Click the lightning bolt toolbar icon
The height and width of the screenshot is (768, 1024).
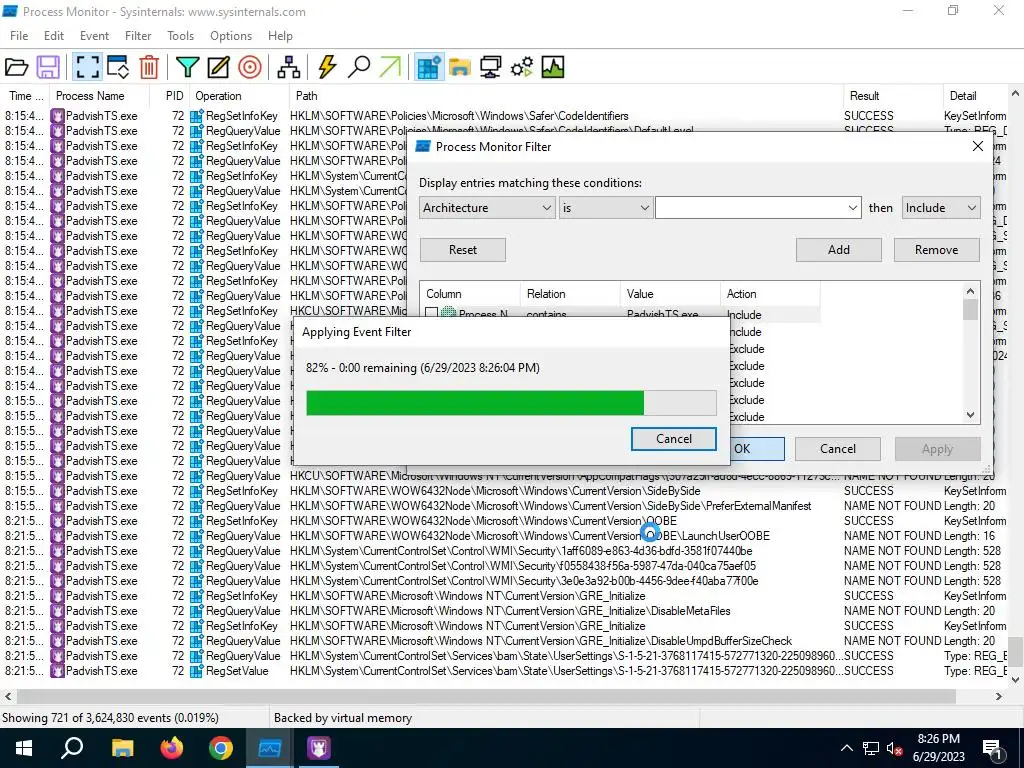click(327, 67)
